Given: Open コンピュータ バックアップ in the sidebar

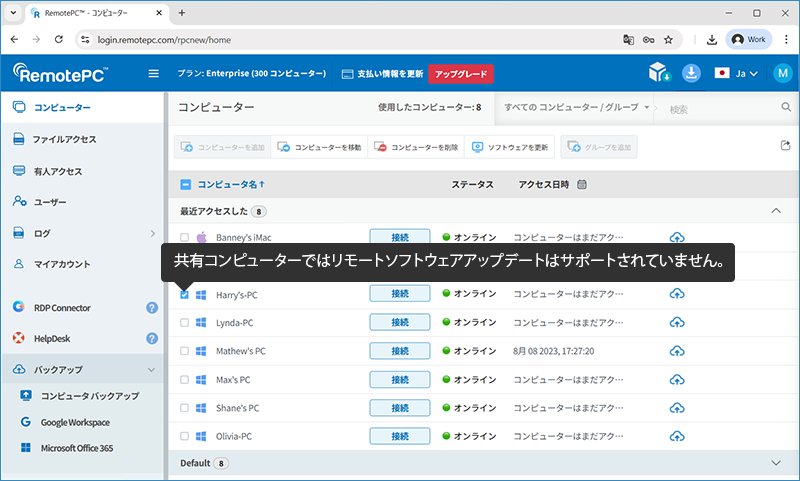Looking at the screenshot, I should click(x=82, y=395).
